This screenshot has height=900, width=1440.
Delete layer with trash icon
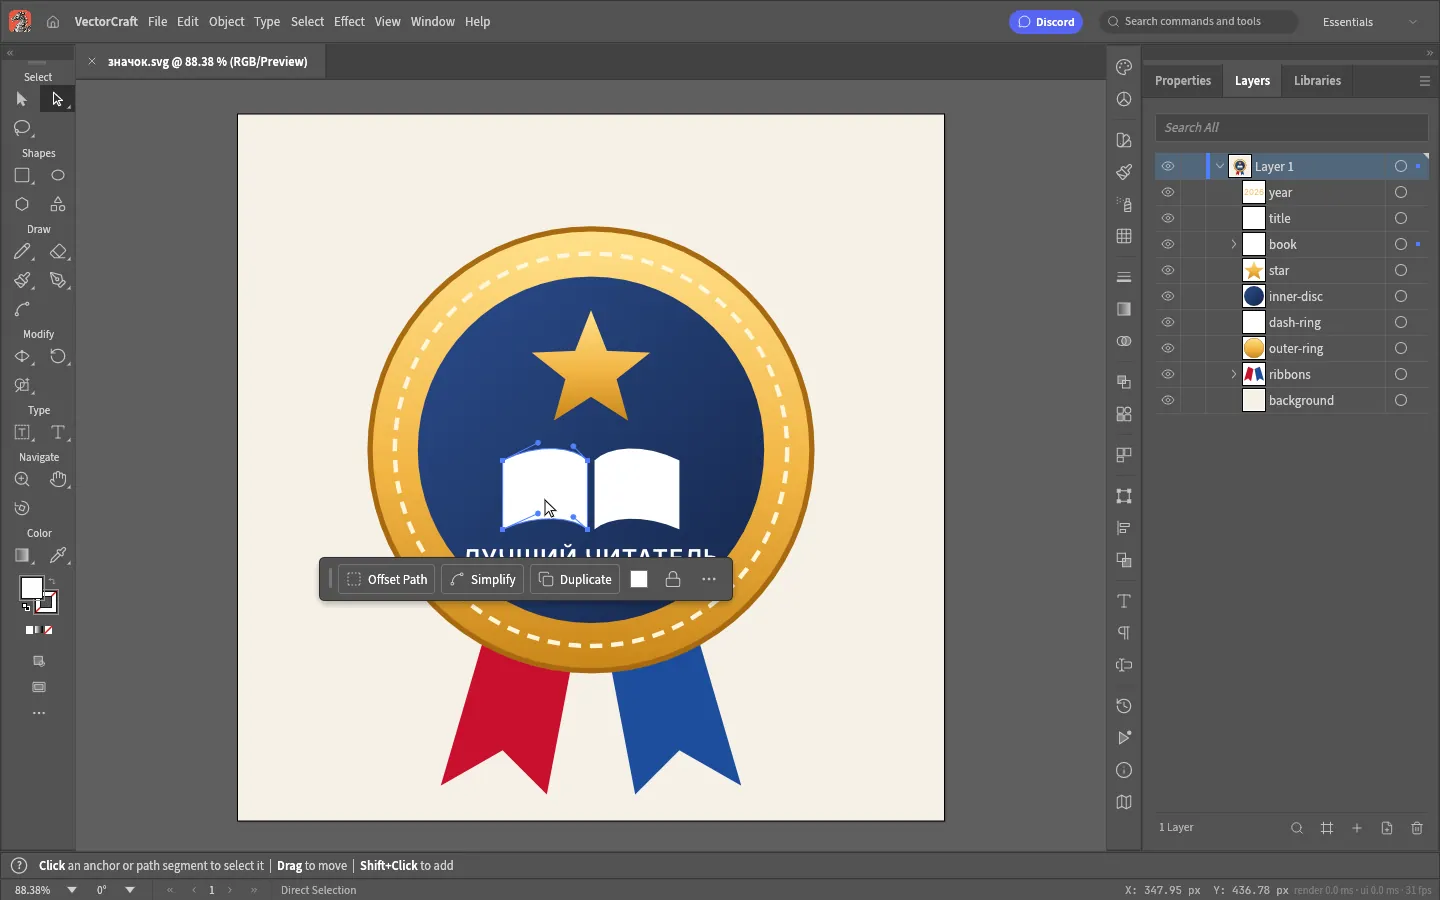point(1417,828)
